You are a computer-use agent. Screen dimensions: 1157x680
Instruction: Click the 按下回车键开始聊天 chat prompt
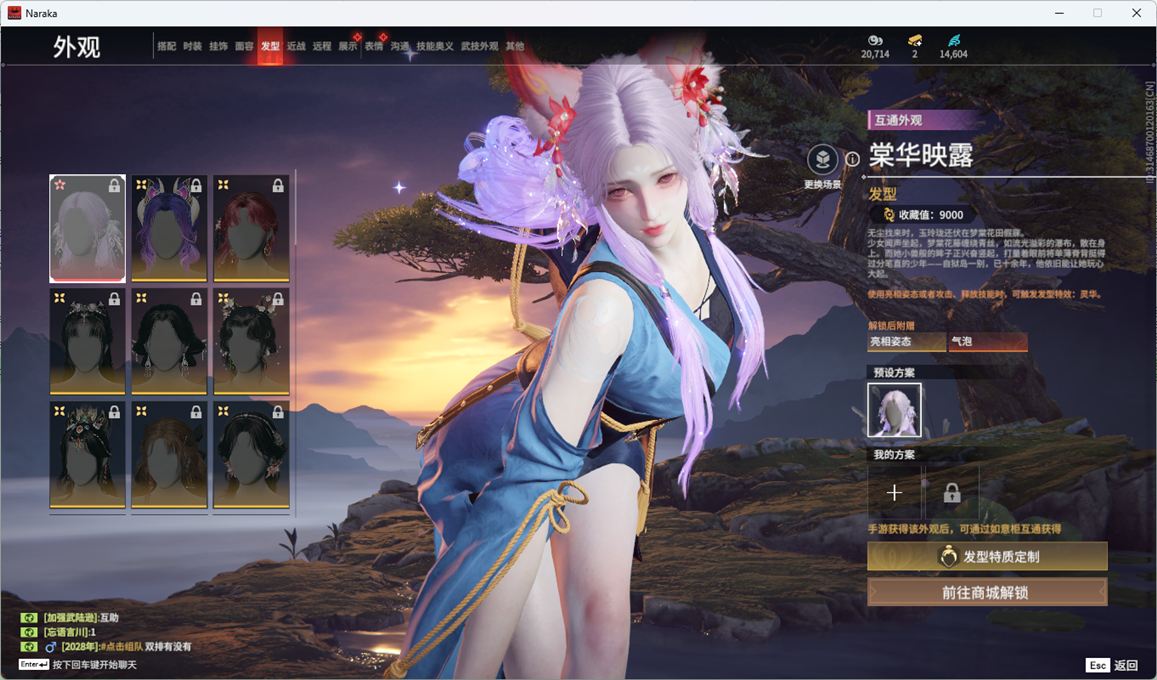pos(94,665)
